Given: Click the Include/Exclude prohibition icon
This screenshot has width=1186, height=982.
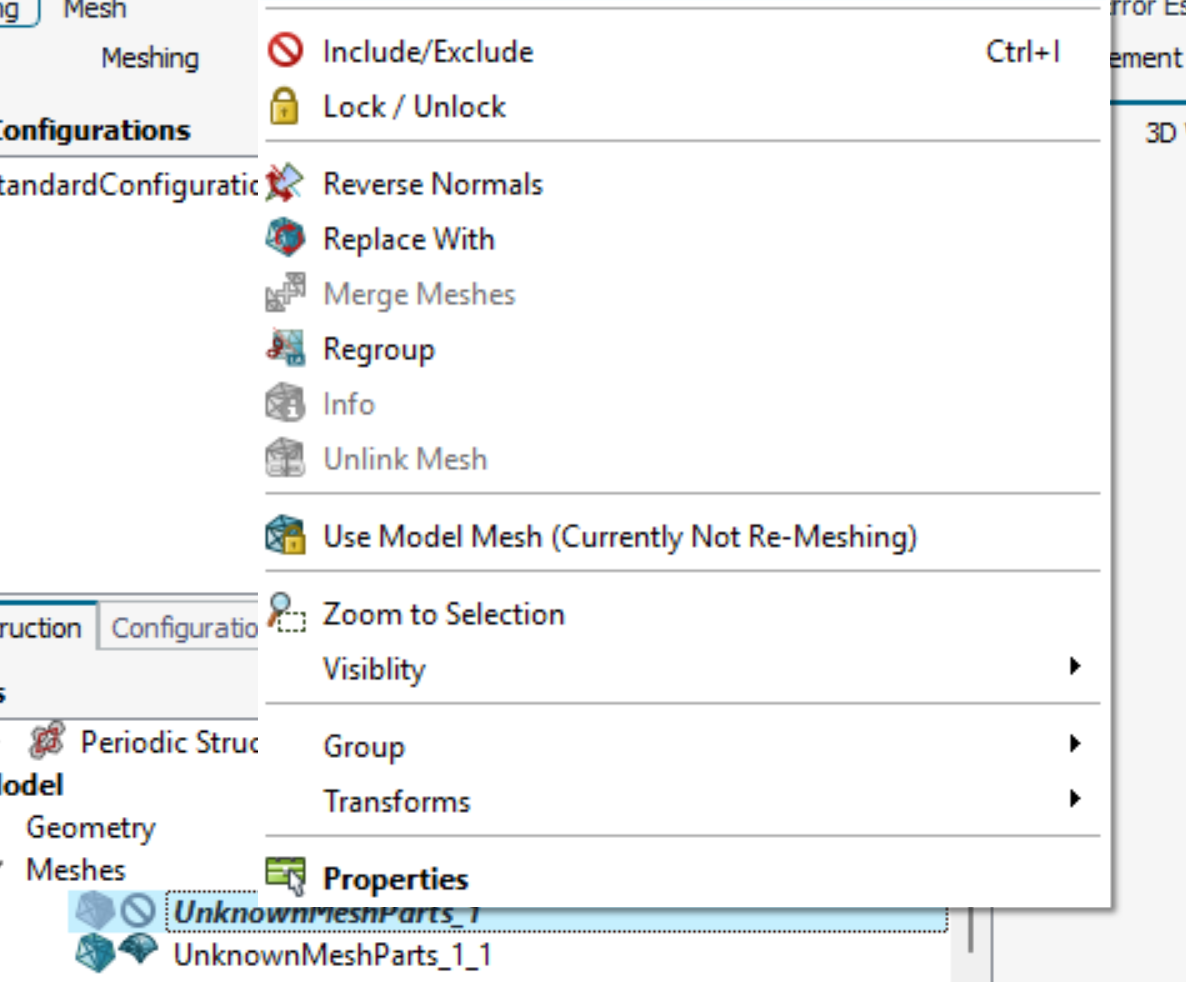Looking at the screenshot, I should 286,52.
